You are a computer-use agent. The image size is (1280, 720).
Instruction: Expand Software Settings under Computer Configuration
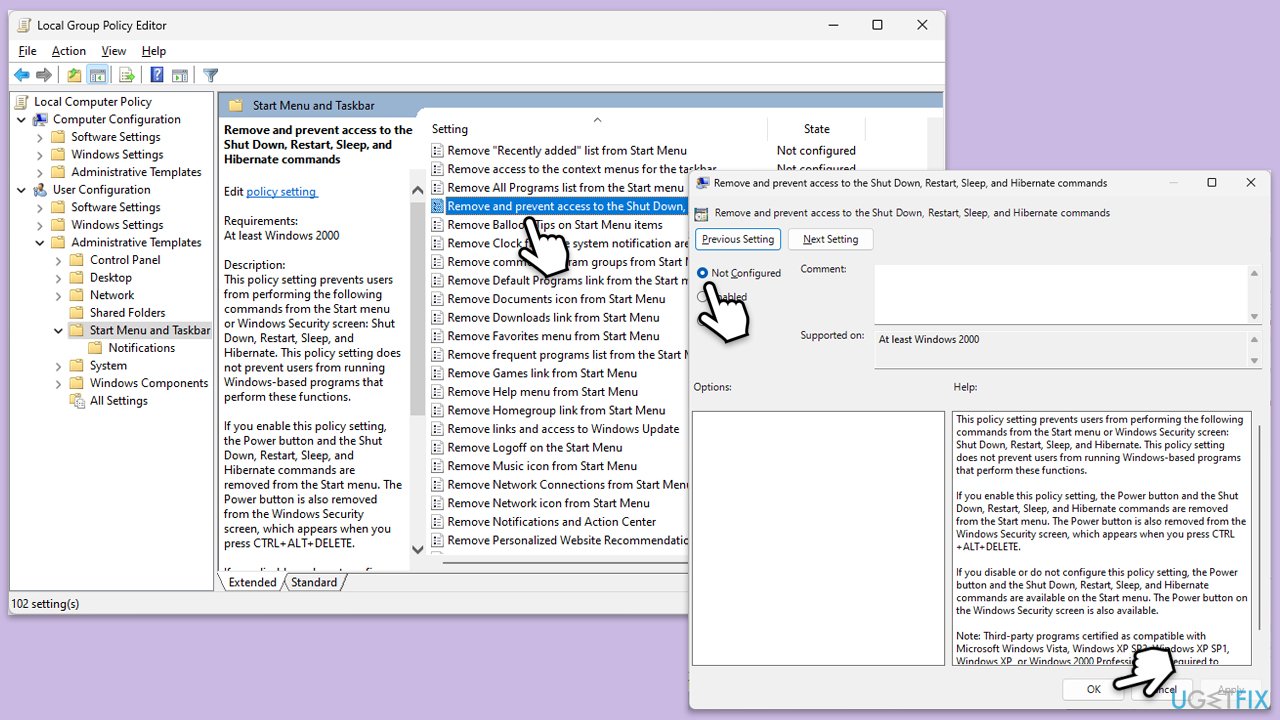pos(40,137)
